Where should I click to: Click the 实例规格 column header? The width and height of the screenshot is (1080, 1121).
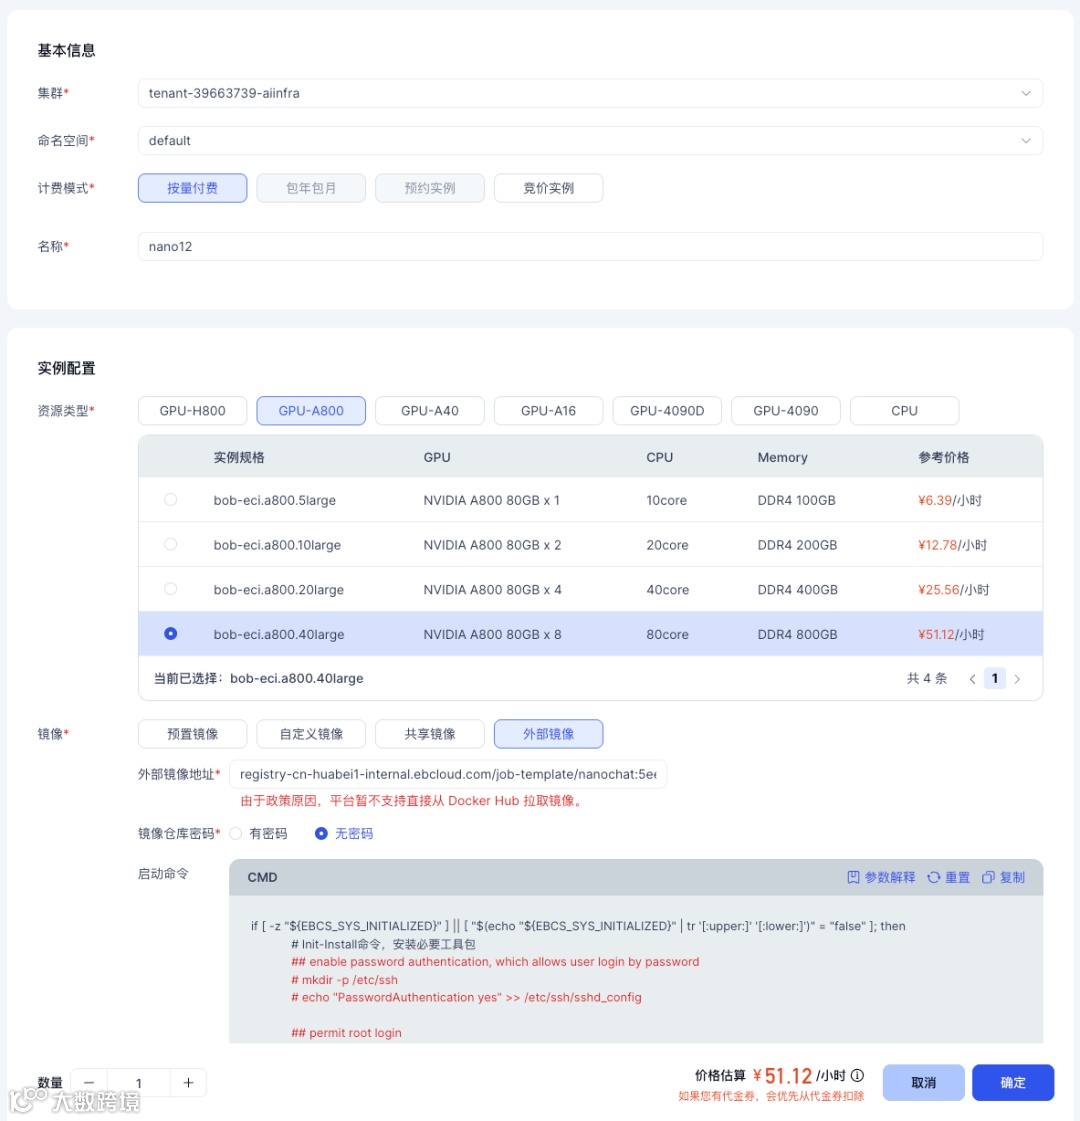[239, 457]
